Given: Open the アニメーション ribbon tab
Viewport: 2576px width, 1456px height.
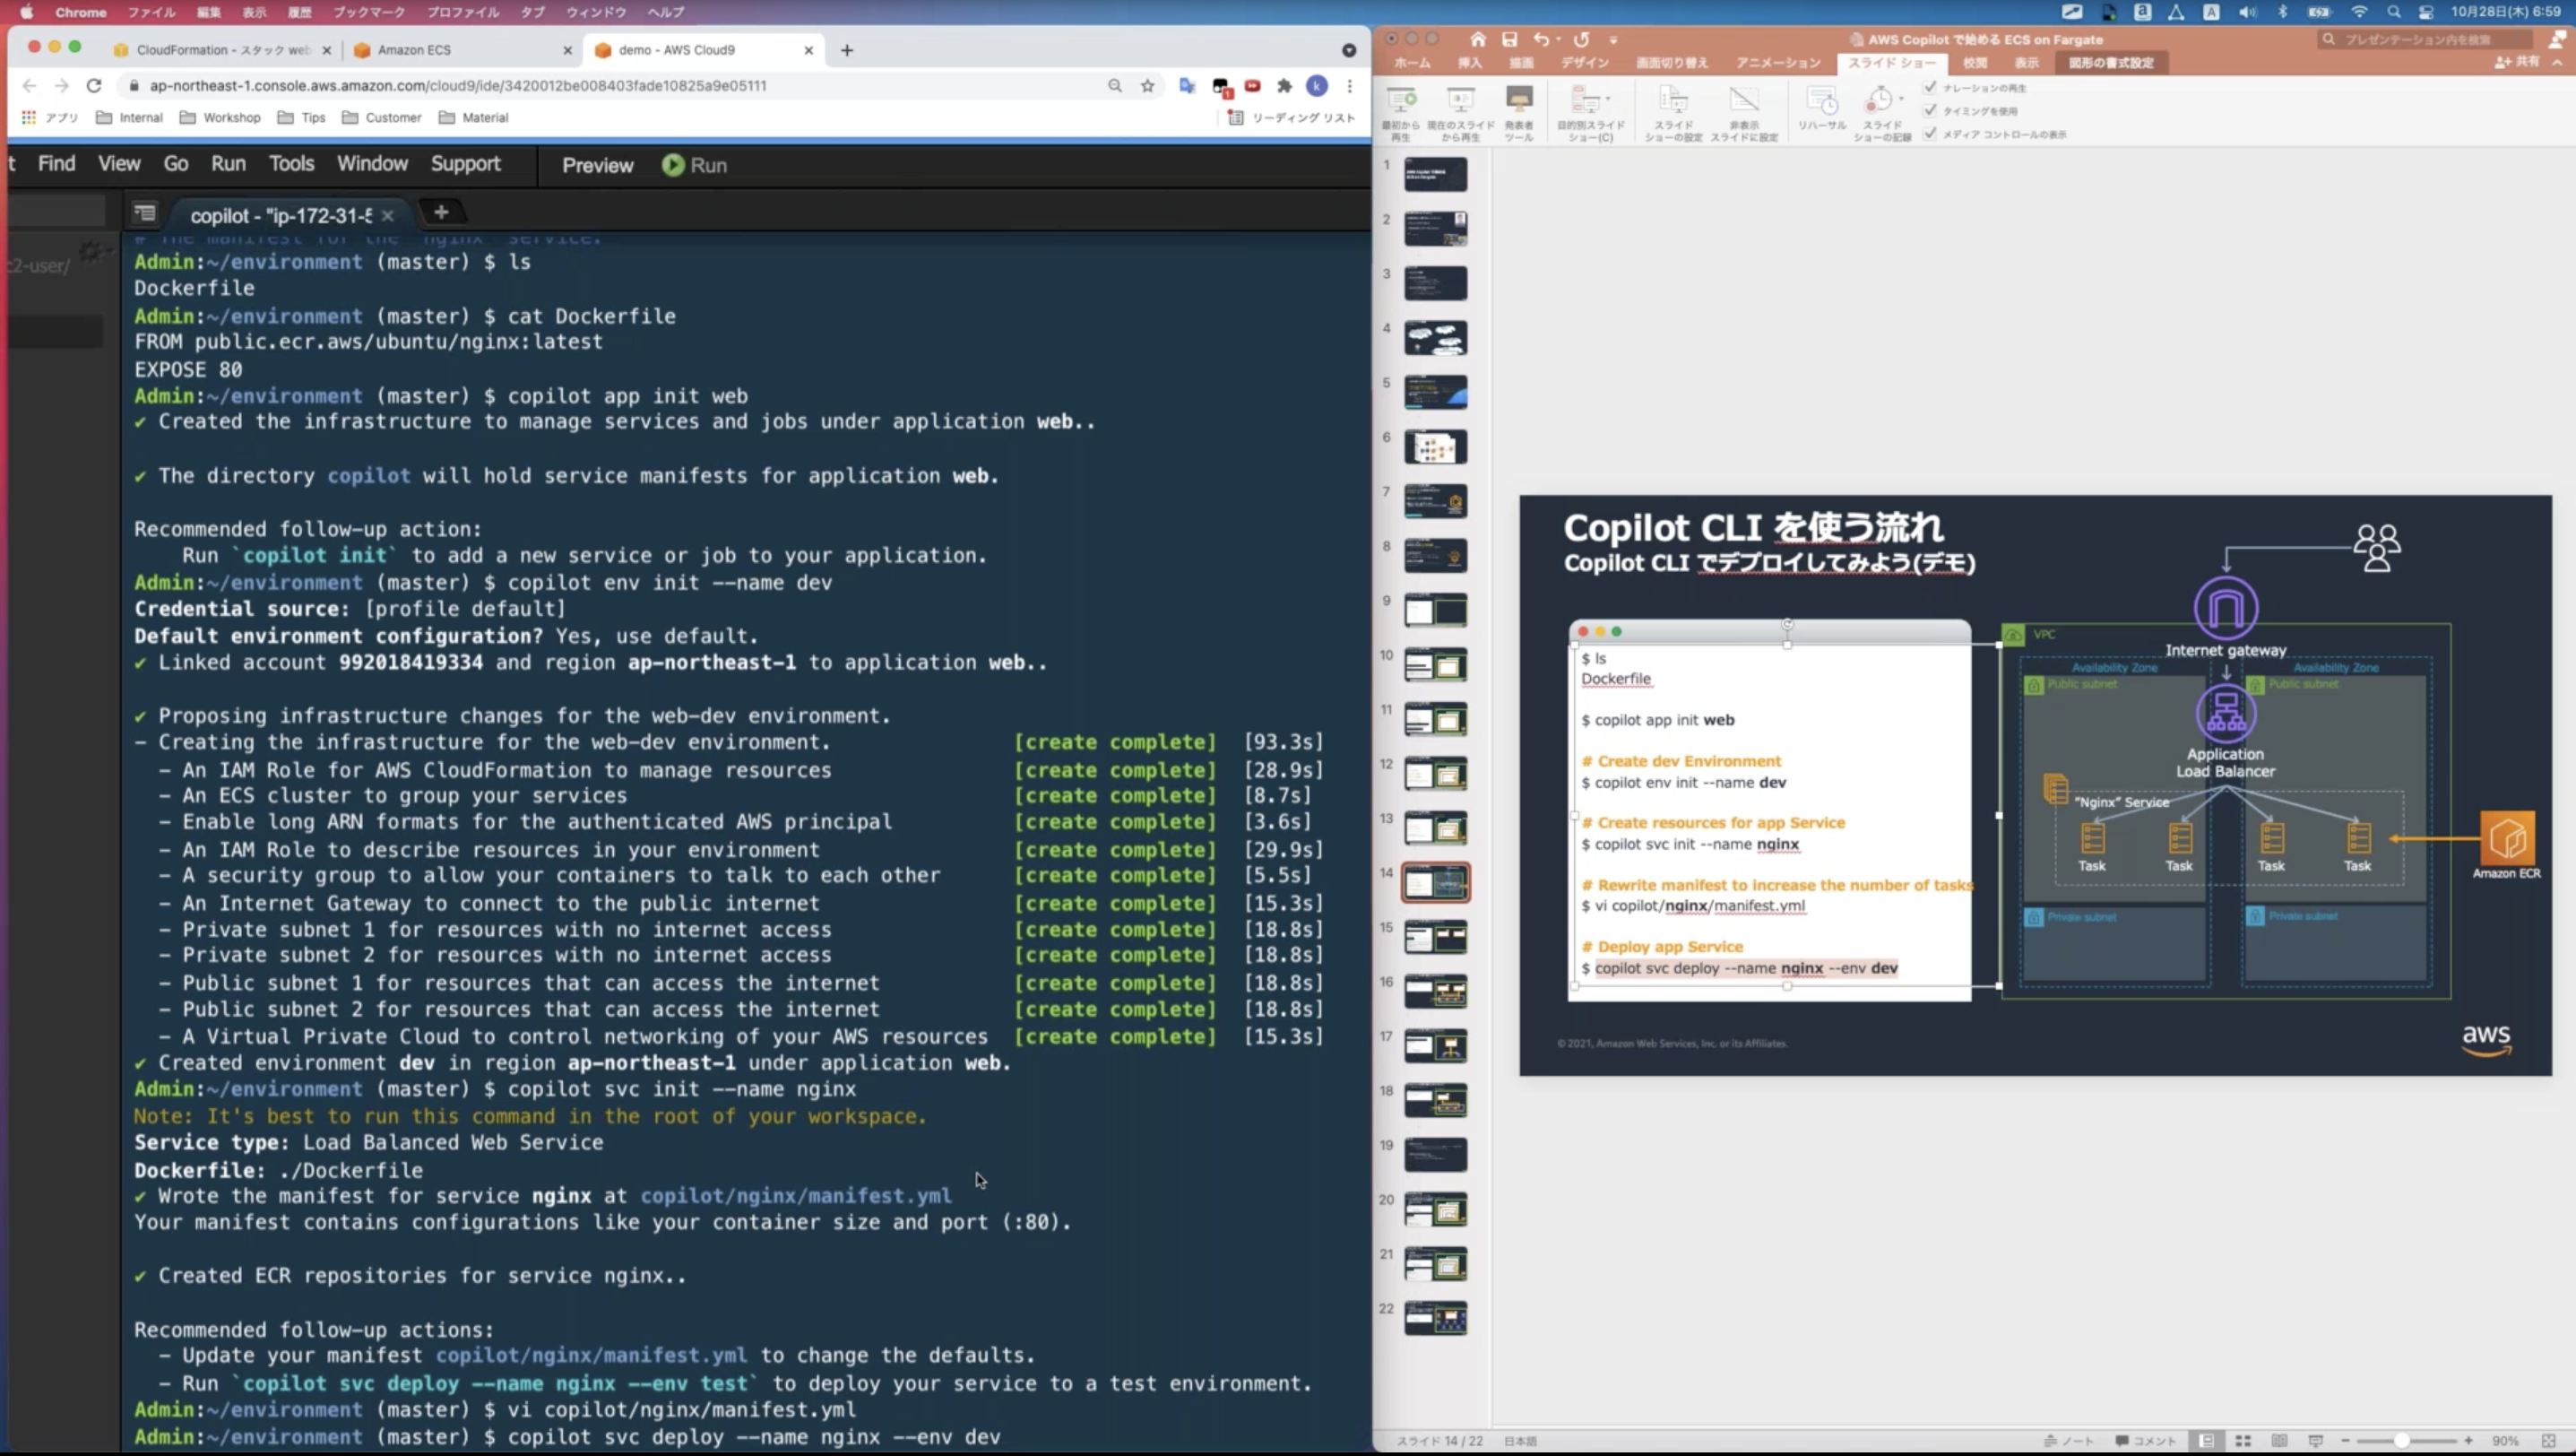Looking at the screenshot, I should pos(1777,63).
